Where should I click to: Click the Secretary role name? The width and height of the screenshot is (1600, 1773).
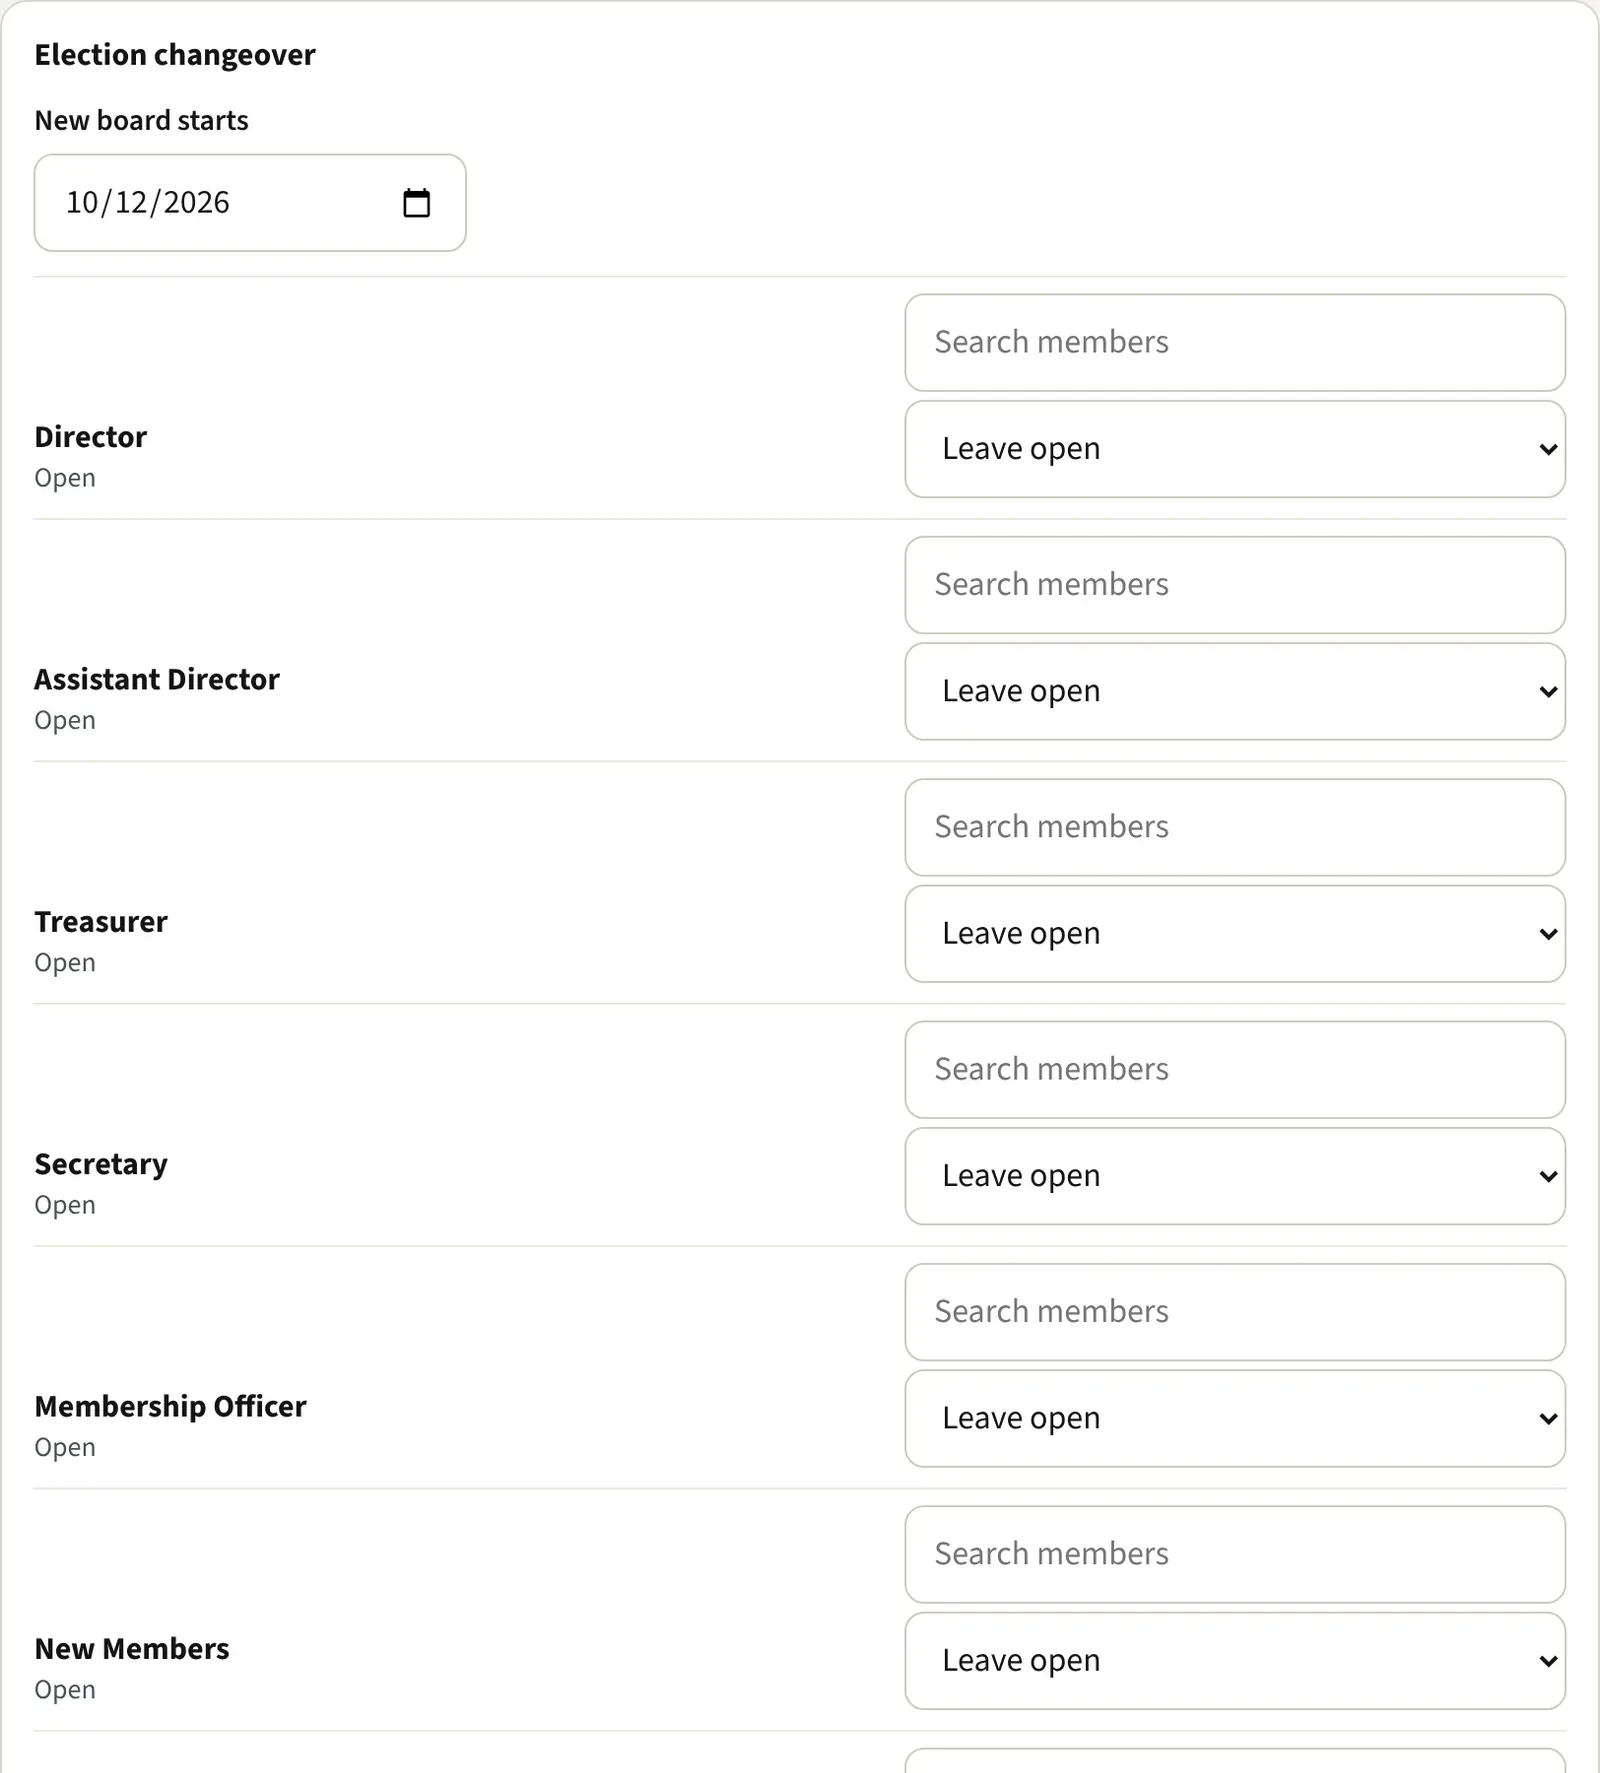point(101,1164)
